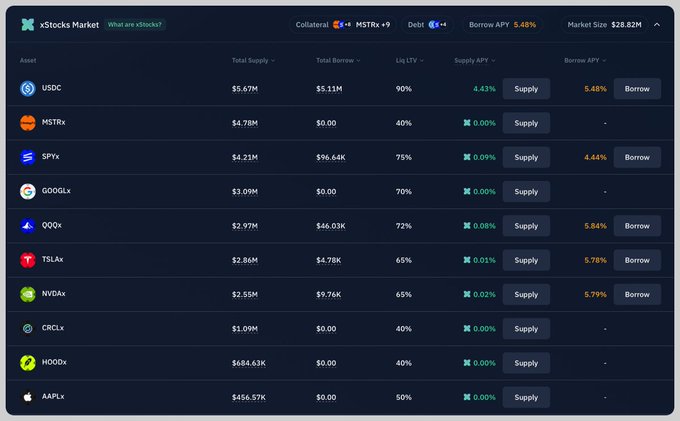Borrow QQQx
This screenshot has height=421, width=680.
pyautogui.click(x=637, y=225)
